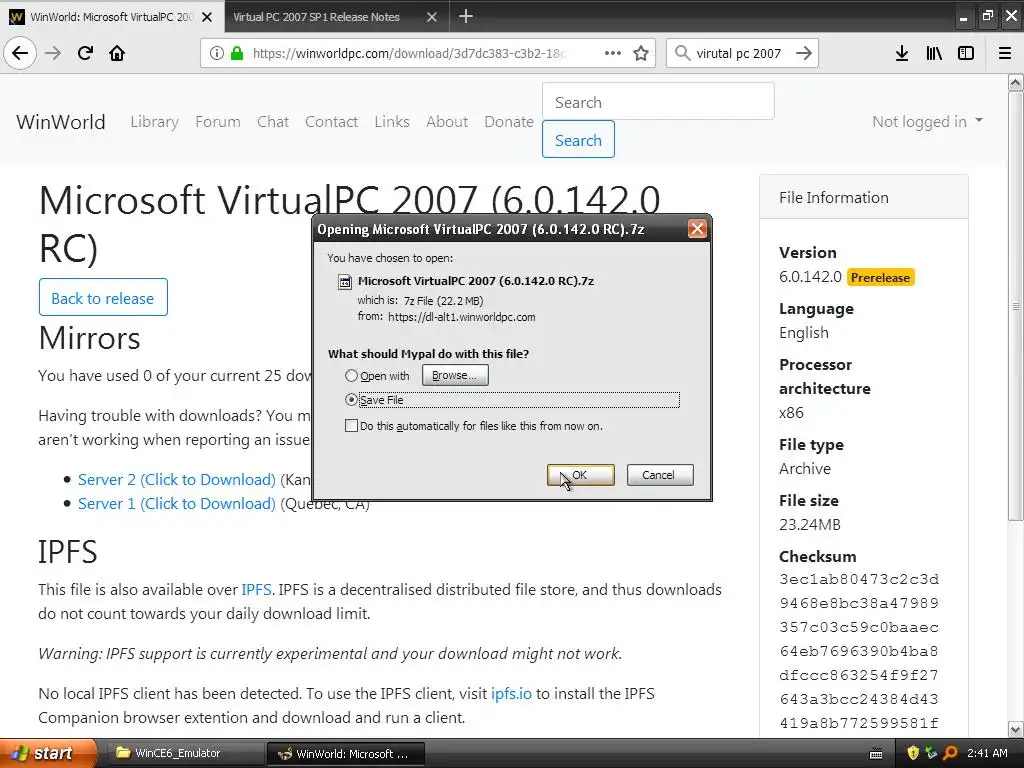
Task: Click the WinWorld brand link
Action: click(61, 121)
